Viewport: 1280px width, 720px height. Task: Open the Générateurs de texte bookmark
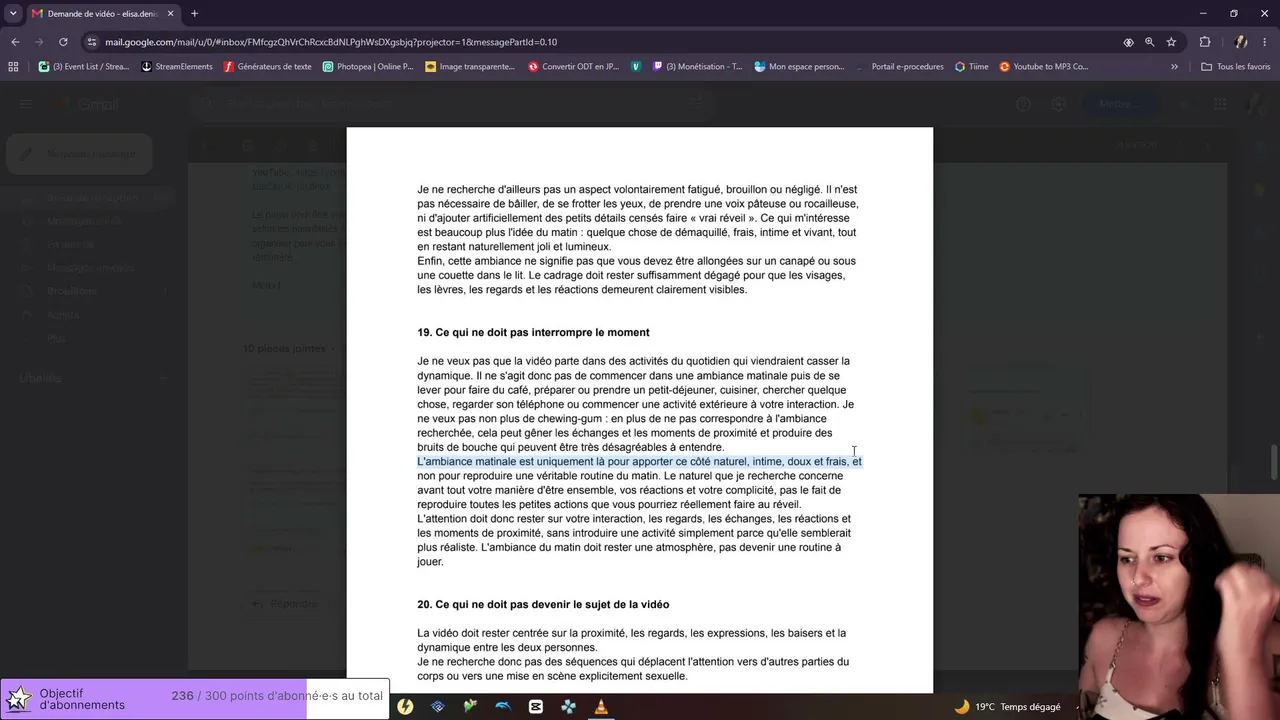click(x=267, y=67)
